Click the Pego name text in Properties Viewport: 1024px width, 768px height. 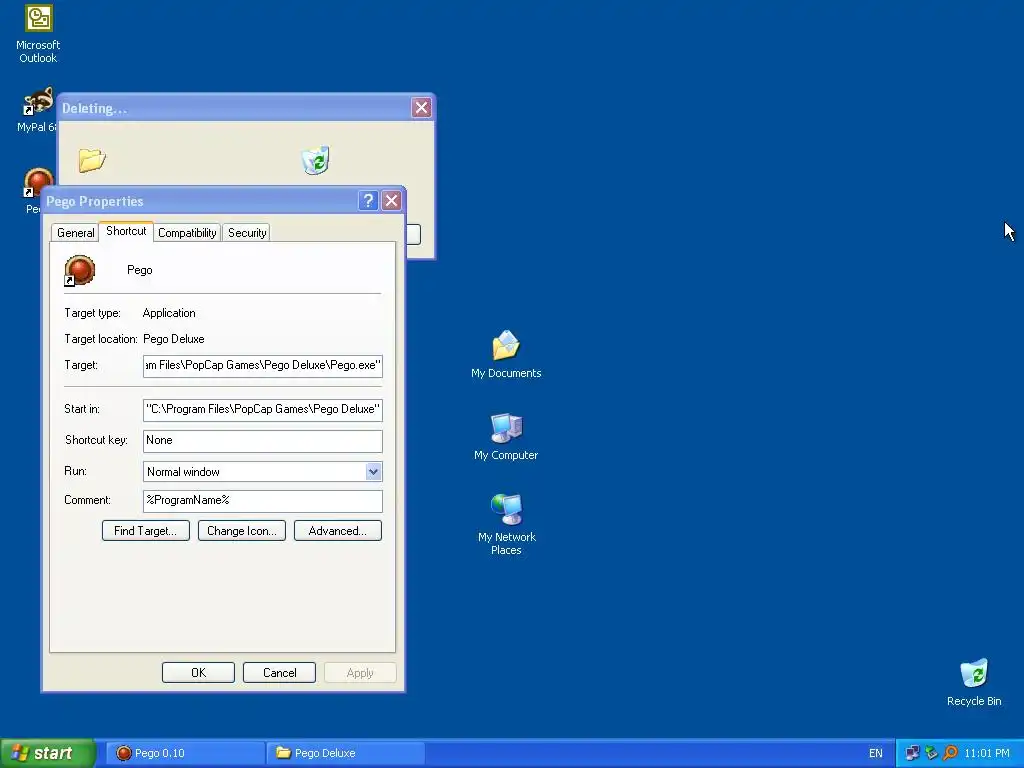point(140,270)
